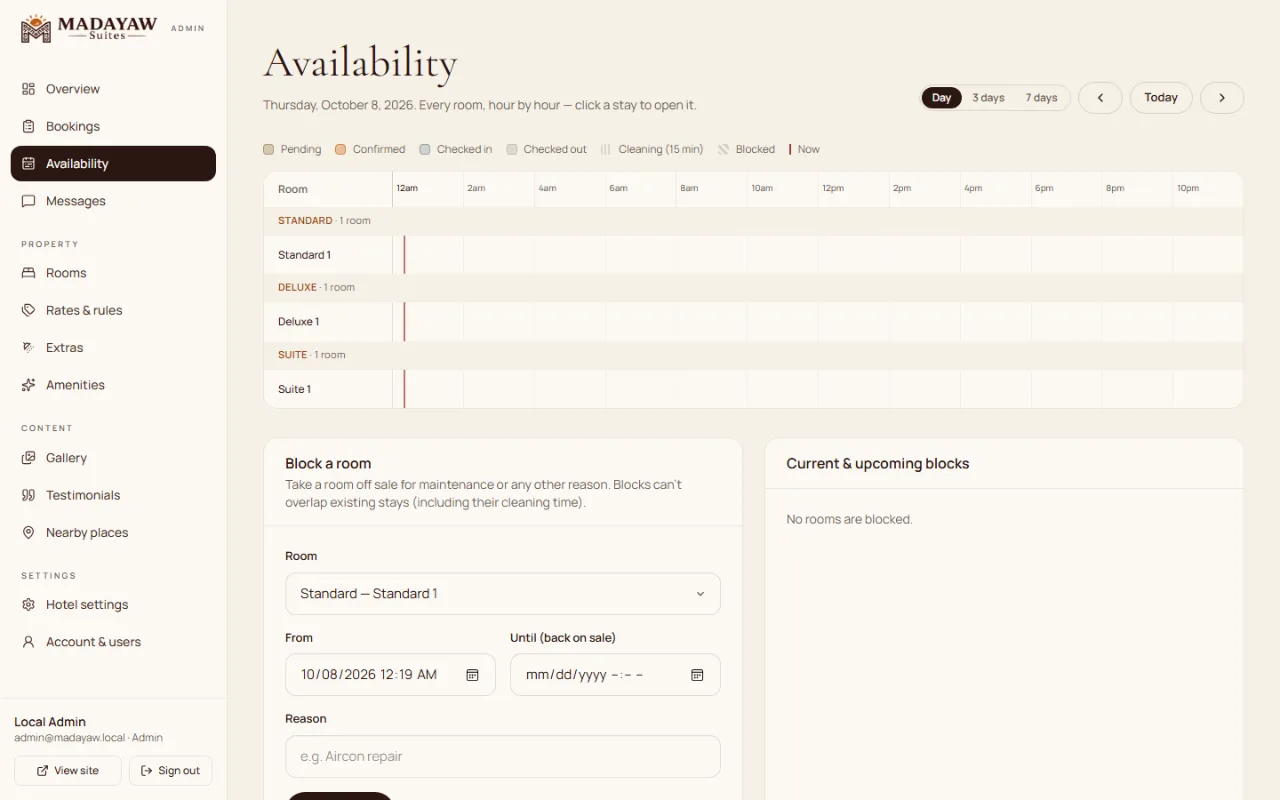1280x800 pixels.
Task: Switch to Day view
Action: (941, 98)
